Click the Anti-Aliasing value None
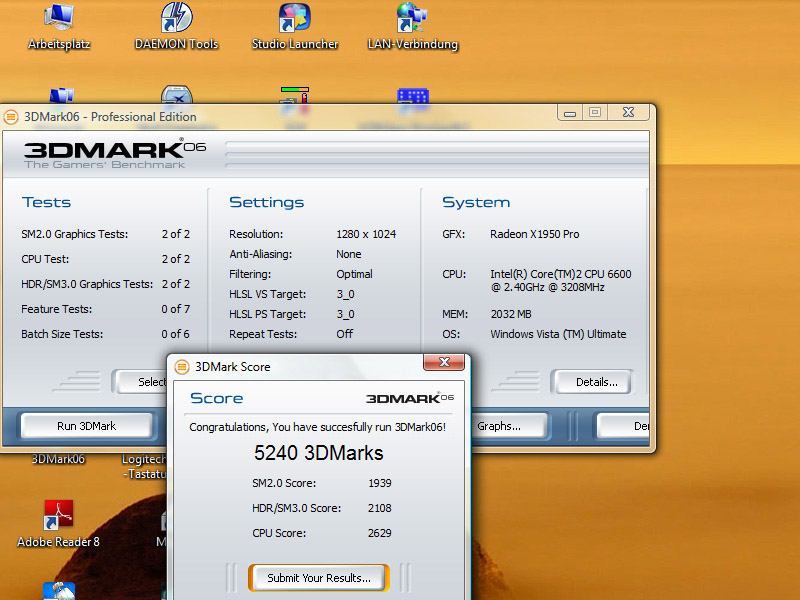 click(348, 254)
